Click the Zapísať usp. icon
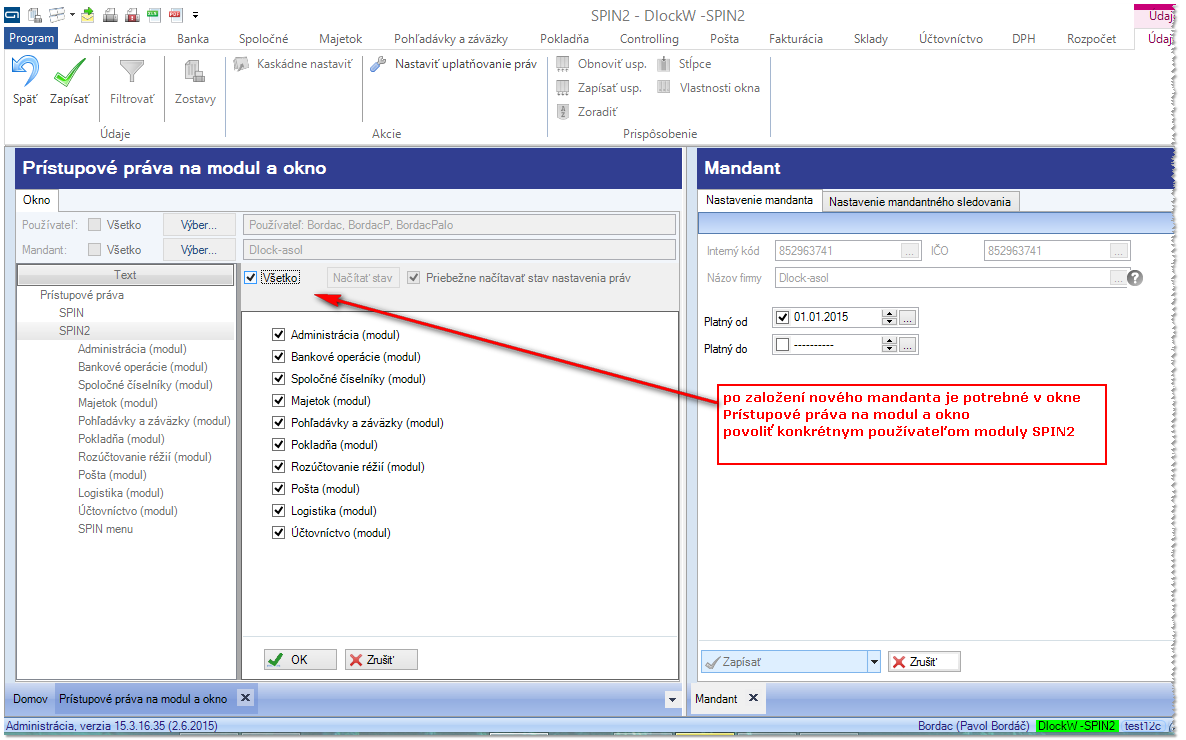Viewport: 1186px width, 740px height. click(x=563, y=88)
